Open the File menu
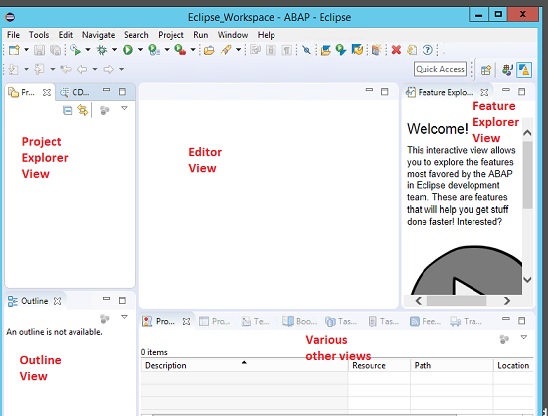 pos(13,35)
